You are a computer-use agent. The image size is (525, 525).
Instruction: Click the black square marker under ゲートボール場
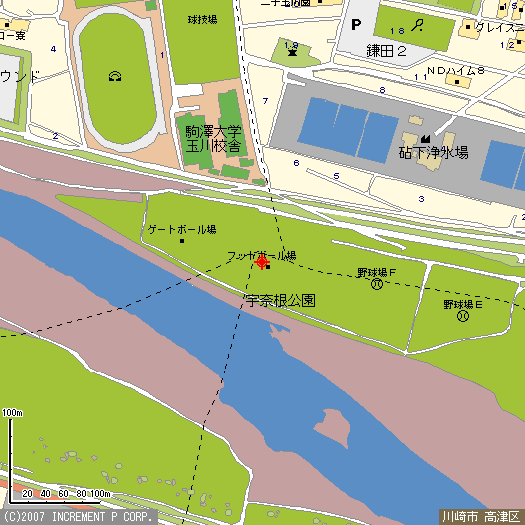[x=182, y=241]
